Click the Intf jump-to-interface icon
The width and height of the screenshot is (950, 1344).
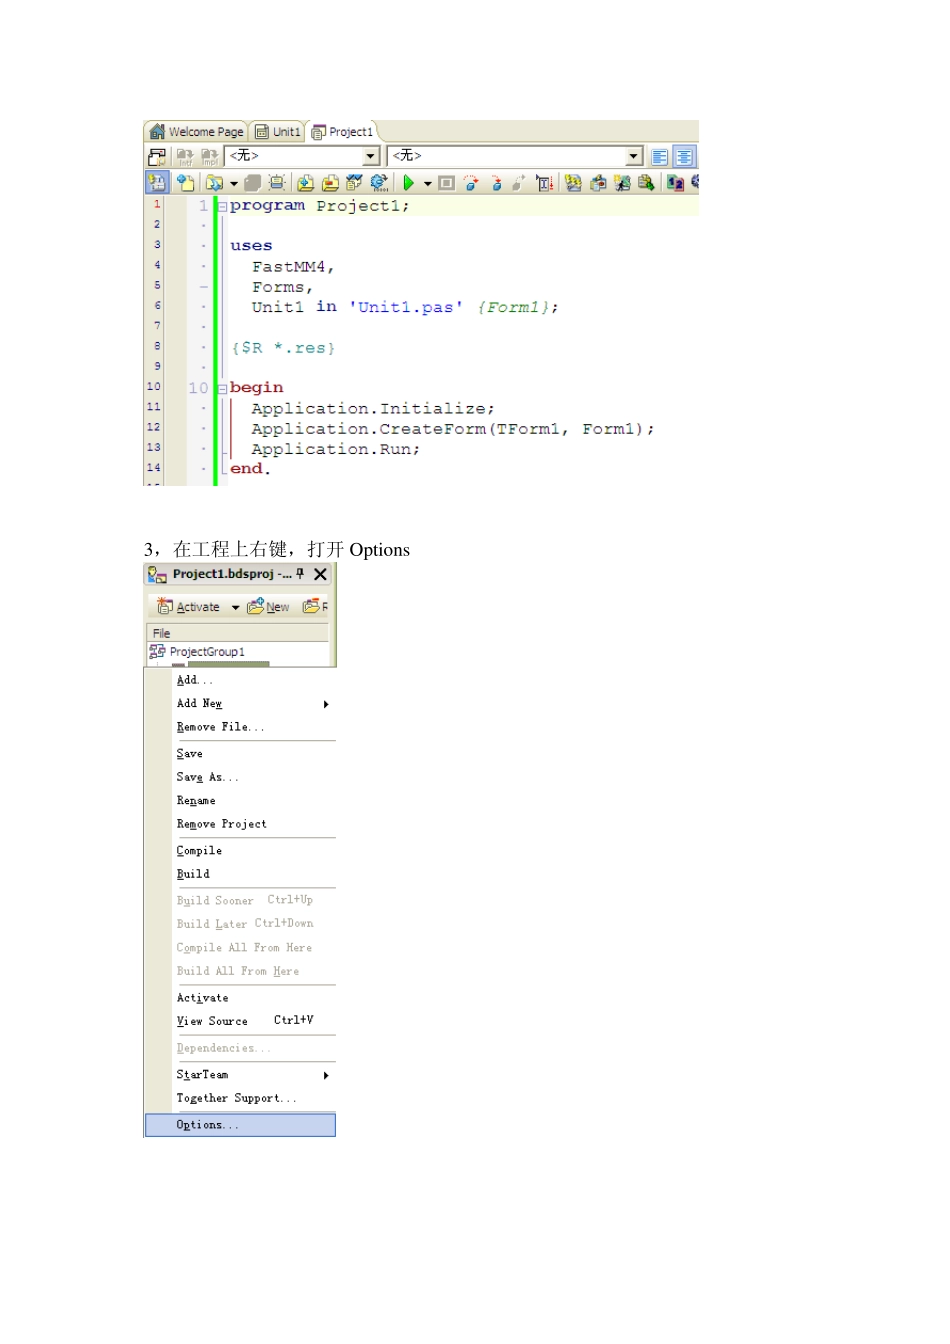(x=185, y=157)
